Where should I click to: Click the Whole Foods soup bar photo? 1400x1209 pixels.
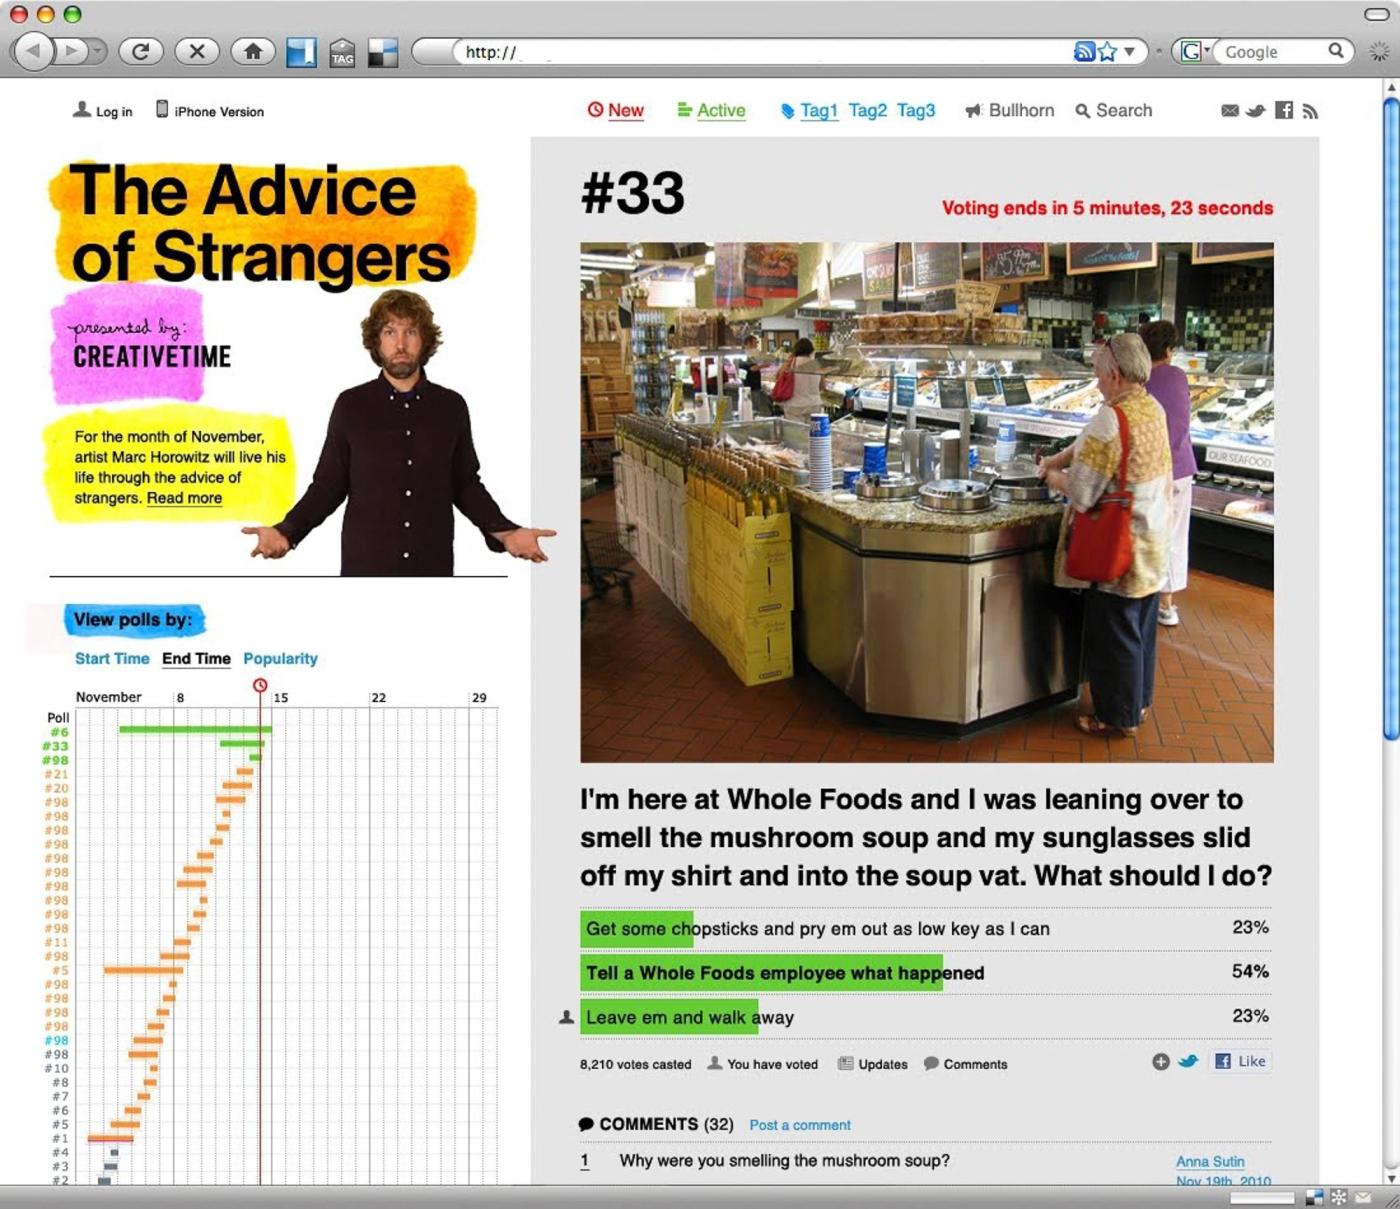(x=927, y=502)
